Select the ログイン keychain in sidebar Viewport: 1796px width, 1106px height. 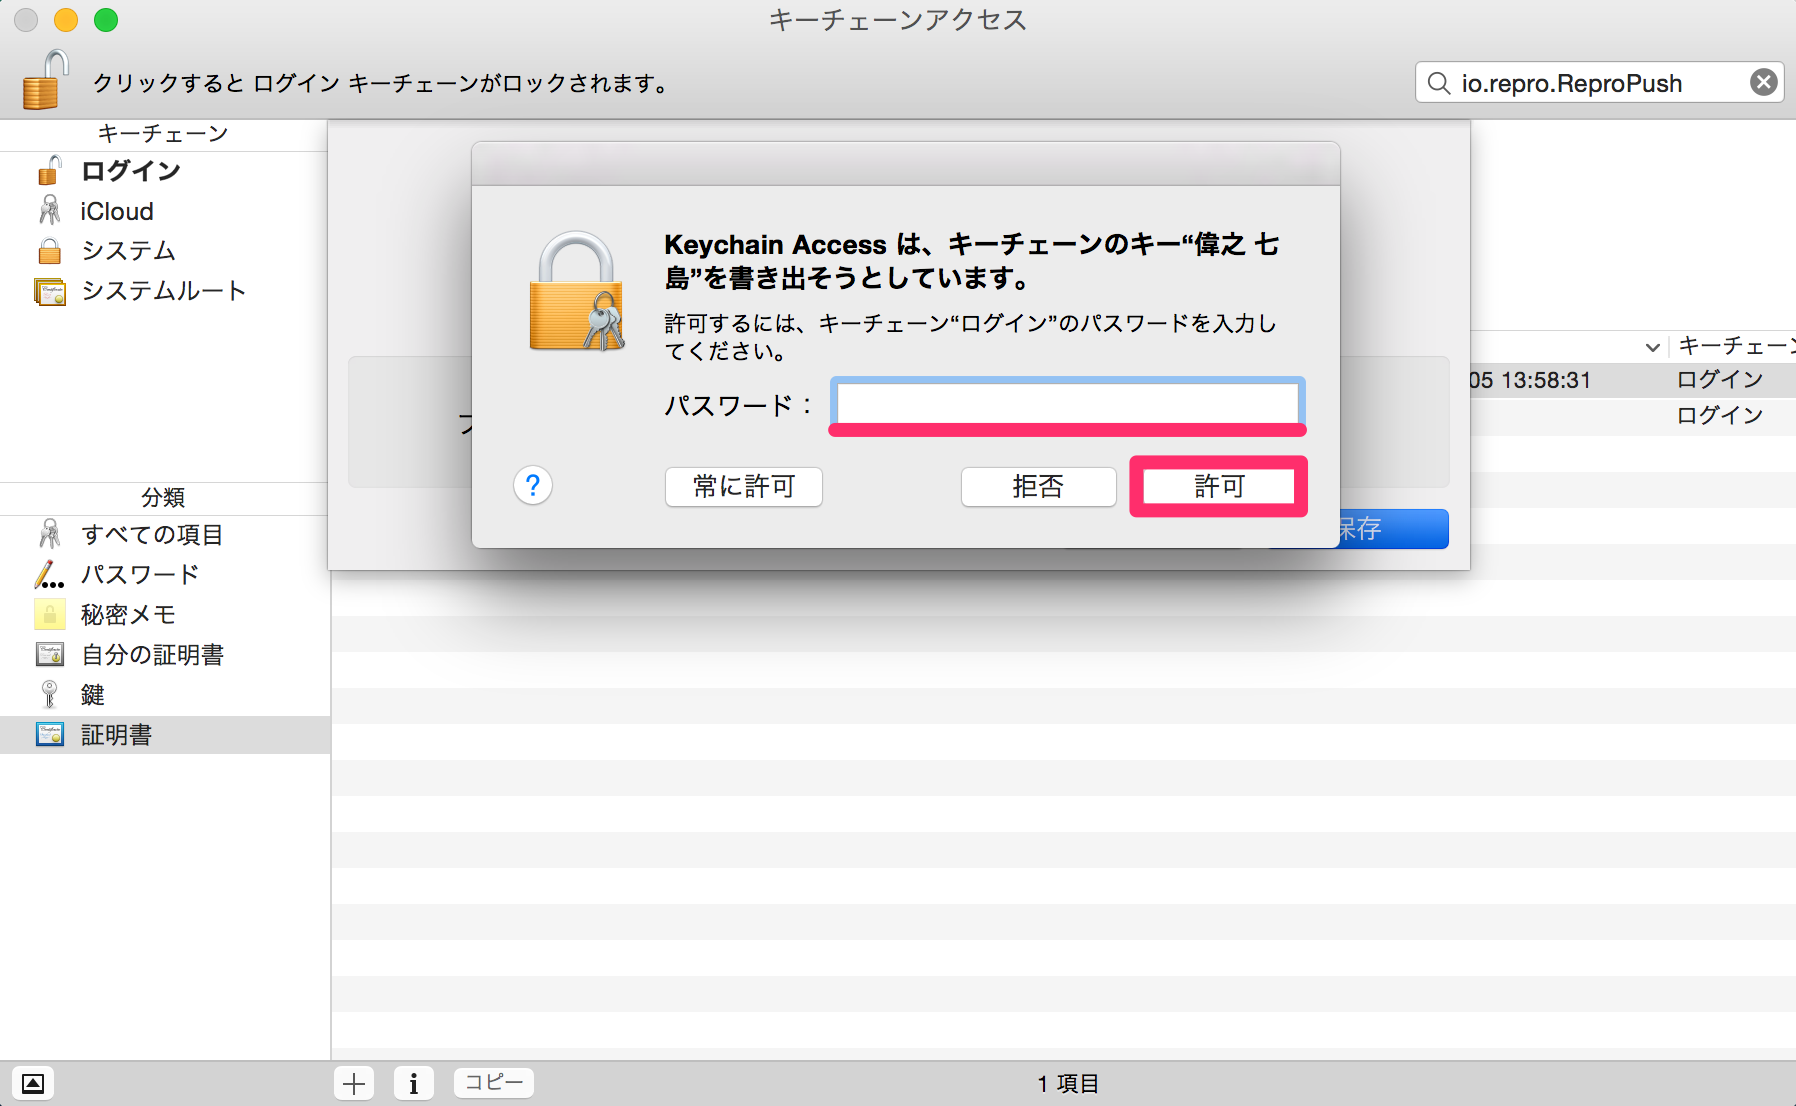click(x=164, y=171)
